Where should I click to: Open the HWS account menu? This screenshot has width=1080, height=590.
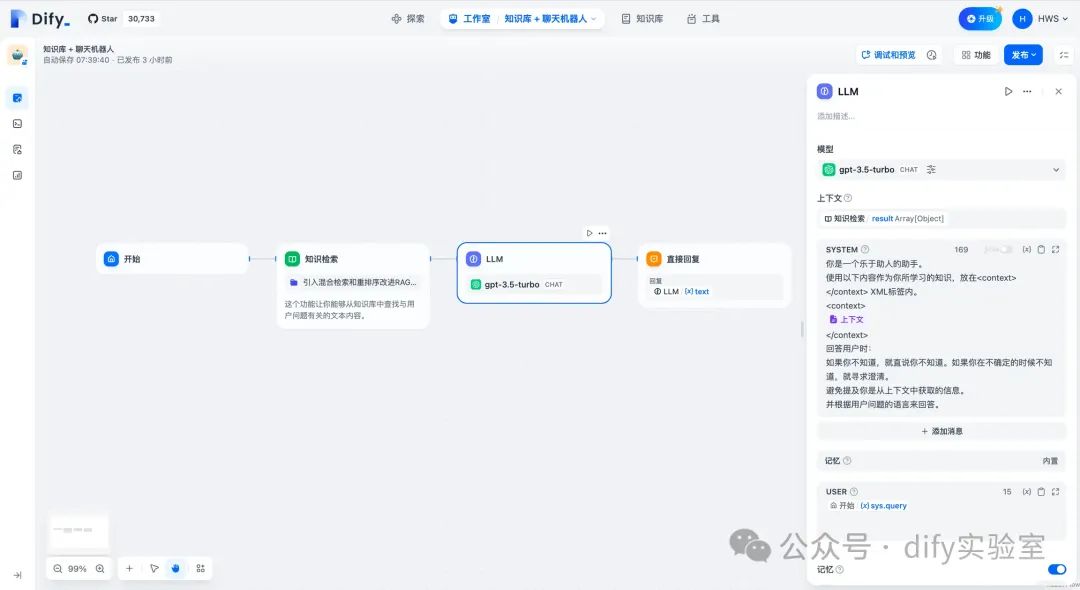[1040, 19]
